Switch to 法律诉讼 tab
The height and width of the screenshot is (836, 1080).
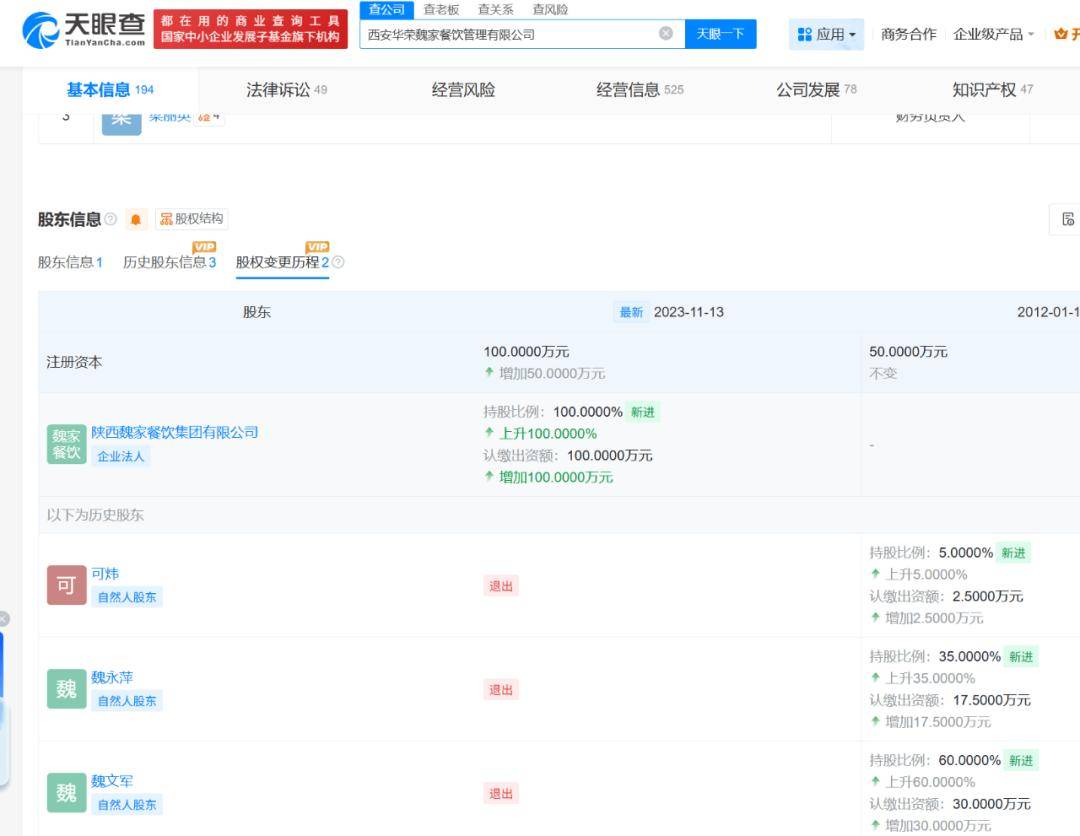(x=286, y=90)
